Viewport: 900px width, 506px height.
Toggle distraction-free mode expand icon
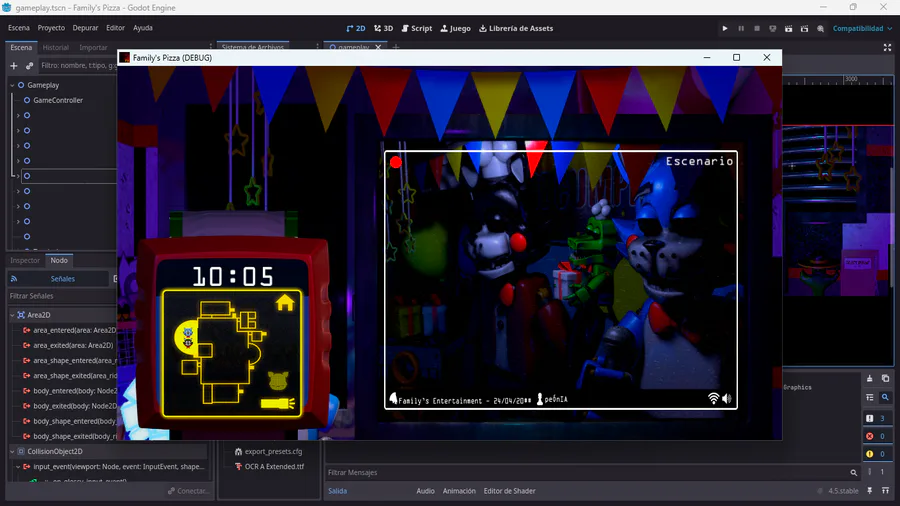coord(887,47)
